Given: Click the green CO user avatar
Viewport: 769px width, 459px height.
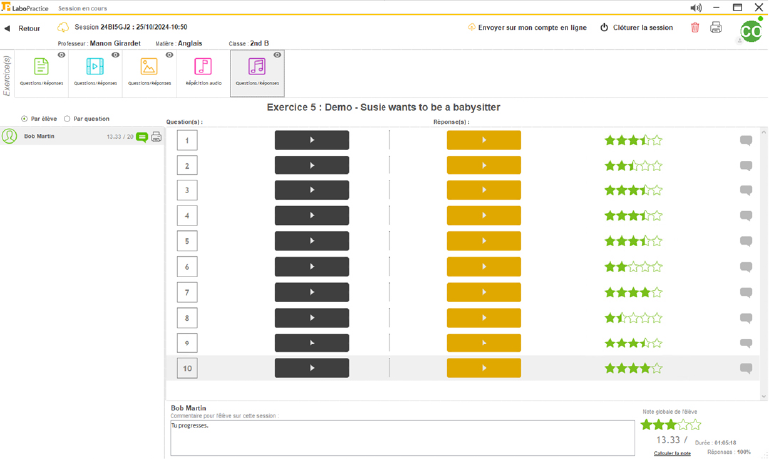Looking at the screenshot, I should pyautogui.click(x=751, y=31).
